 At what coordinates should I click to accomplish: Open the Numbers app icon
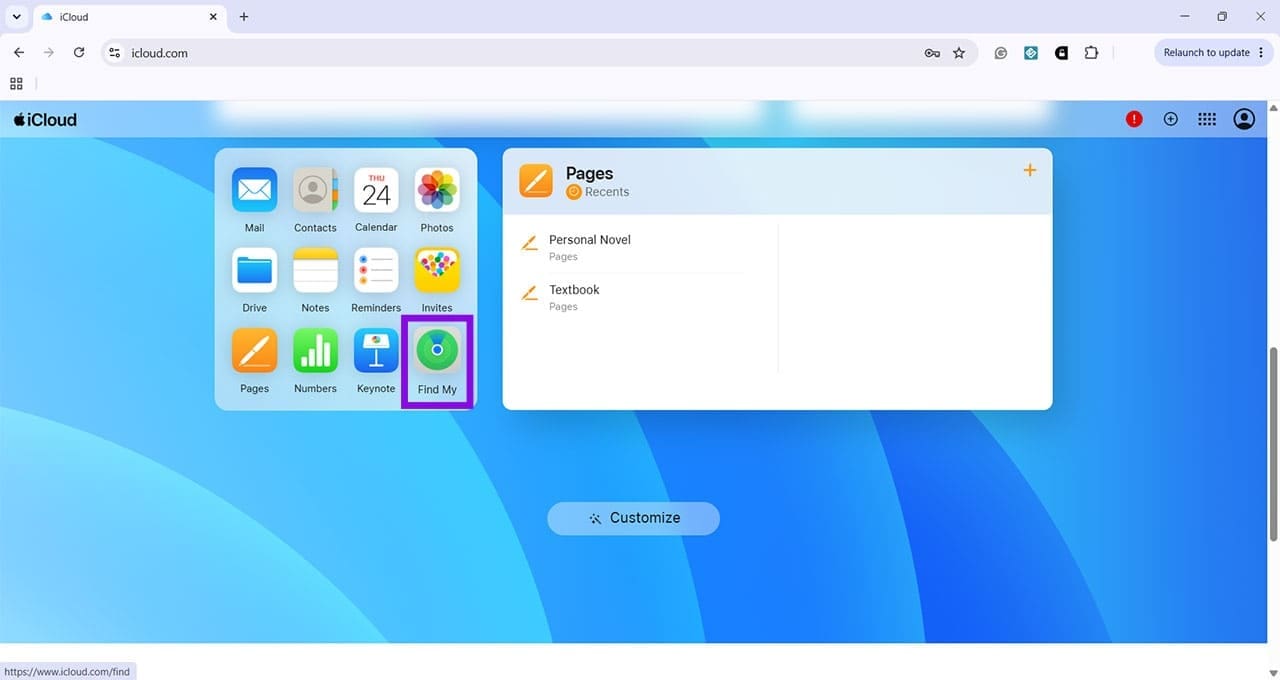coord(315,351)
